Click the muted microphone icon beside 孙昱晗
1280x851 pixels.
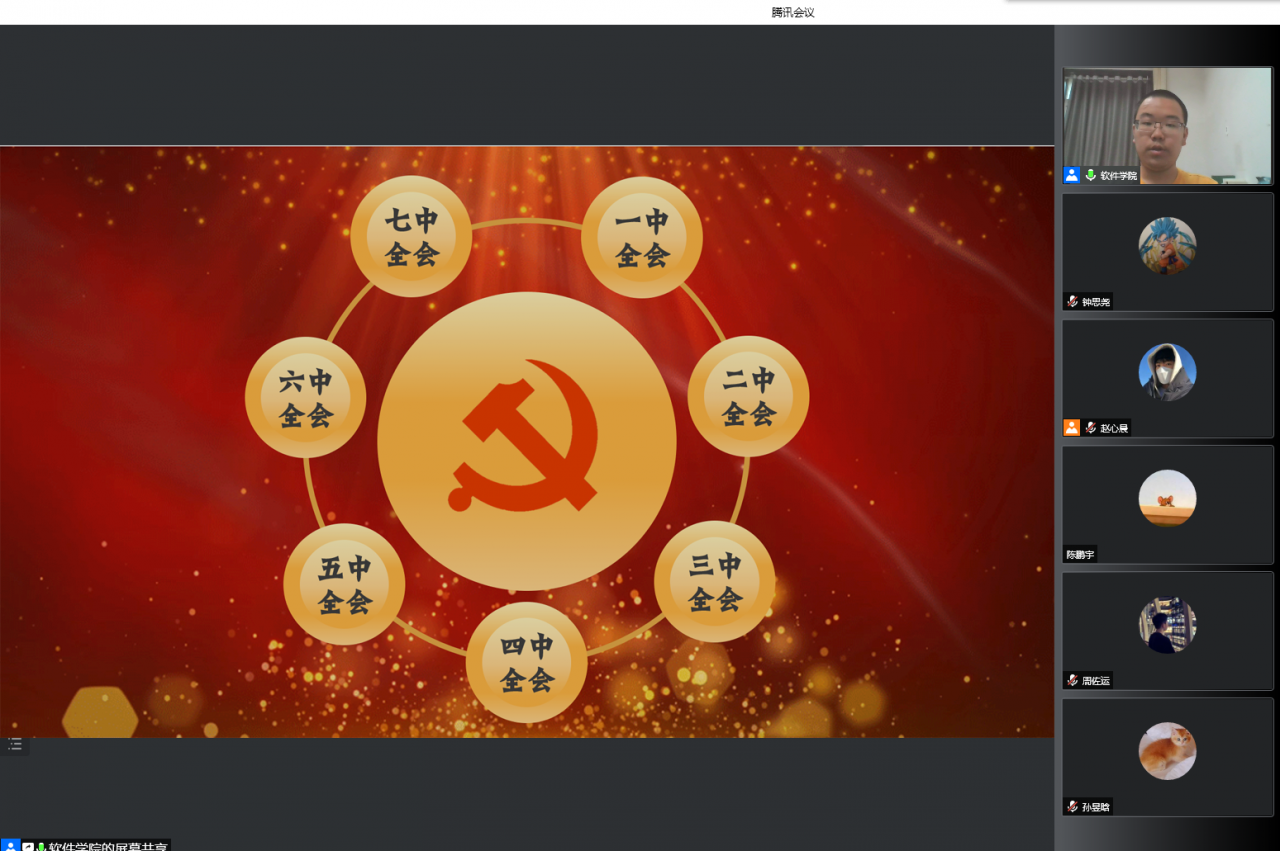[1072, 806]
